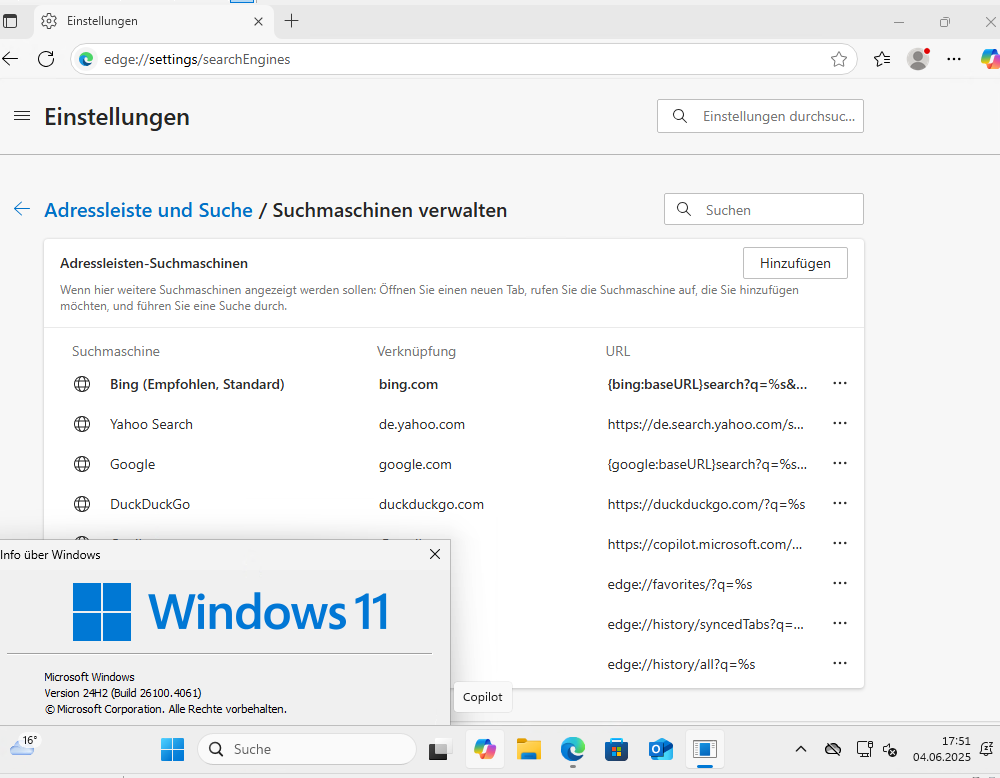The width and height of the screenshot is (1000, 778).
Task: Open the settings hamburger menu
Action: pyautogui.click(x=22, y=116)
